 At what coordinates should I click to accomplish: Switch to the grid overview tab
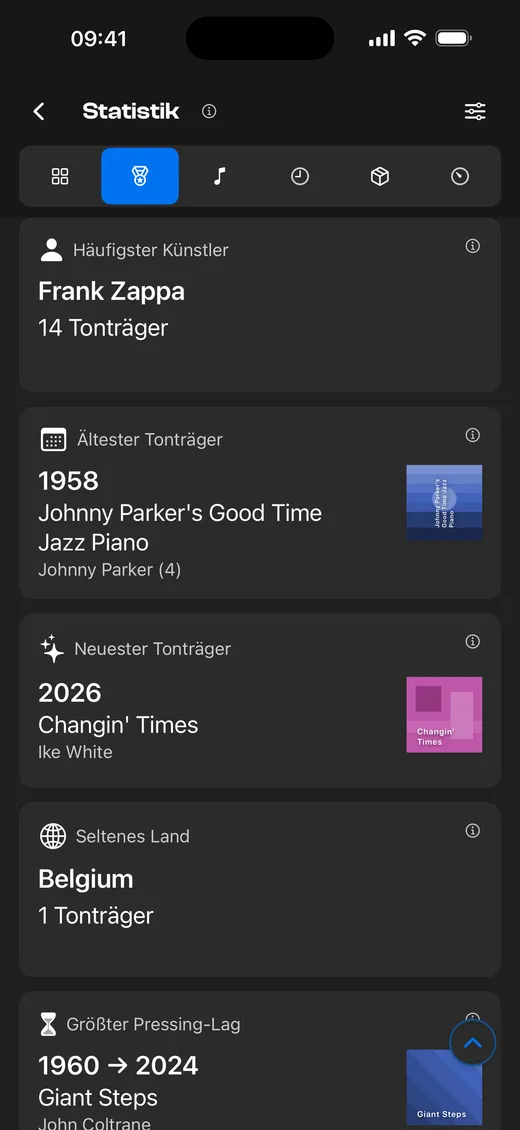click(x=60, y=176)
